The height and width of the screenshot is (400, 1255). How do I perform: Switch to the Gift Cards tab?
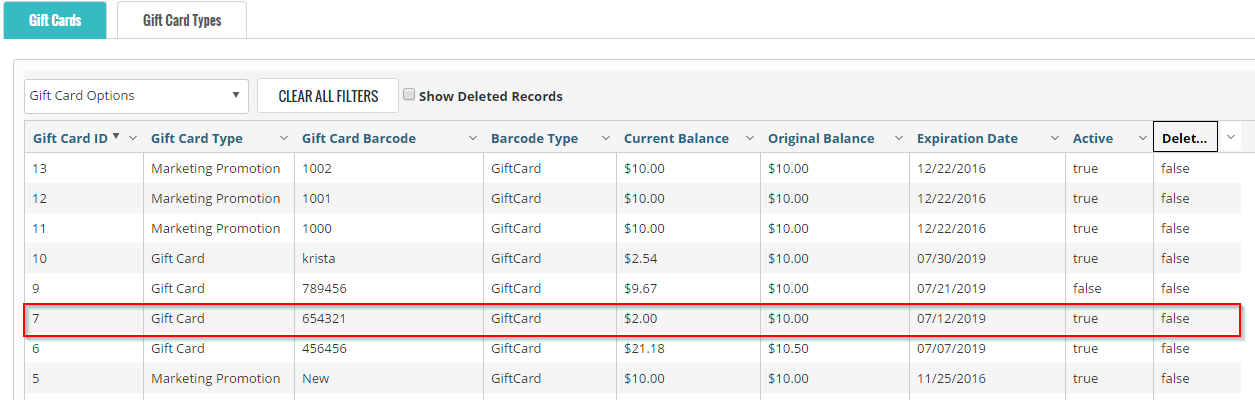click(x=55, y=20)
